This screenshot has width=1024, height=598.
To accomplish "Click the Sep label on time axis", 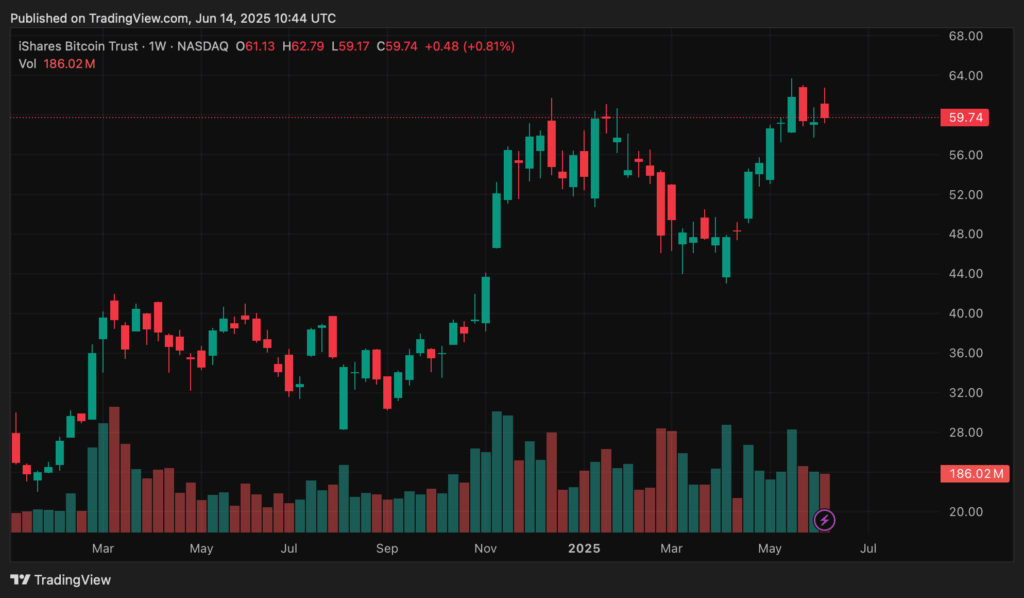I will (x=387, y=548).
